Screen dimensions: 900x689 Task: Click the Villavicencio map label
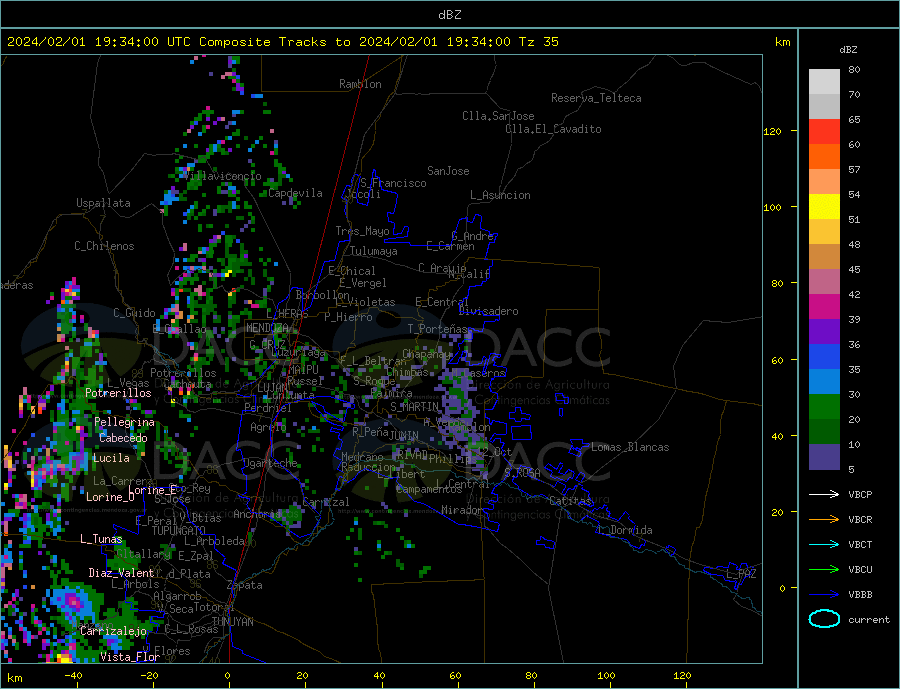point(223,176)
